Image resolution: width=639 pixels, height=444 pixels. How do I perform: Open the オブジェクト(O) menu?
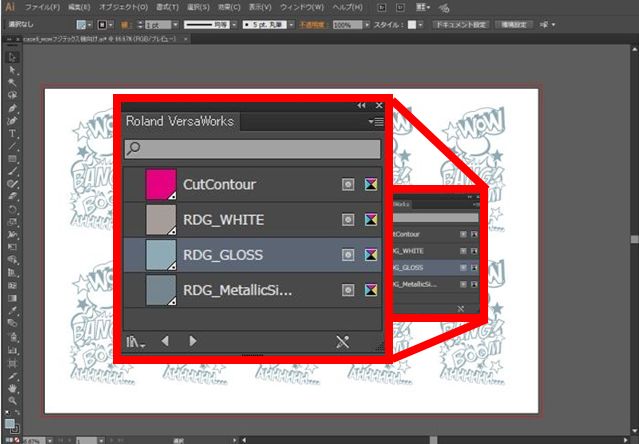point(123,7)
